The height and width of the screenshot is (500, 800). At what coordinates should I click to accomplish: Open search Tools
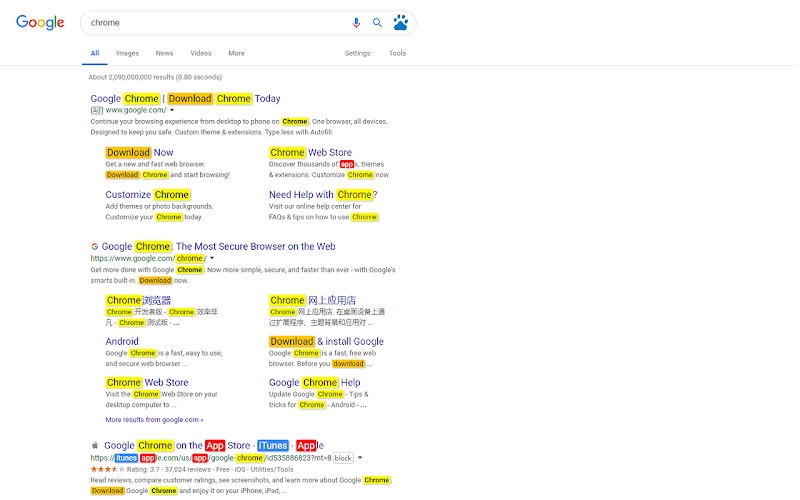(397, 53)
